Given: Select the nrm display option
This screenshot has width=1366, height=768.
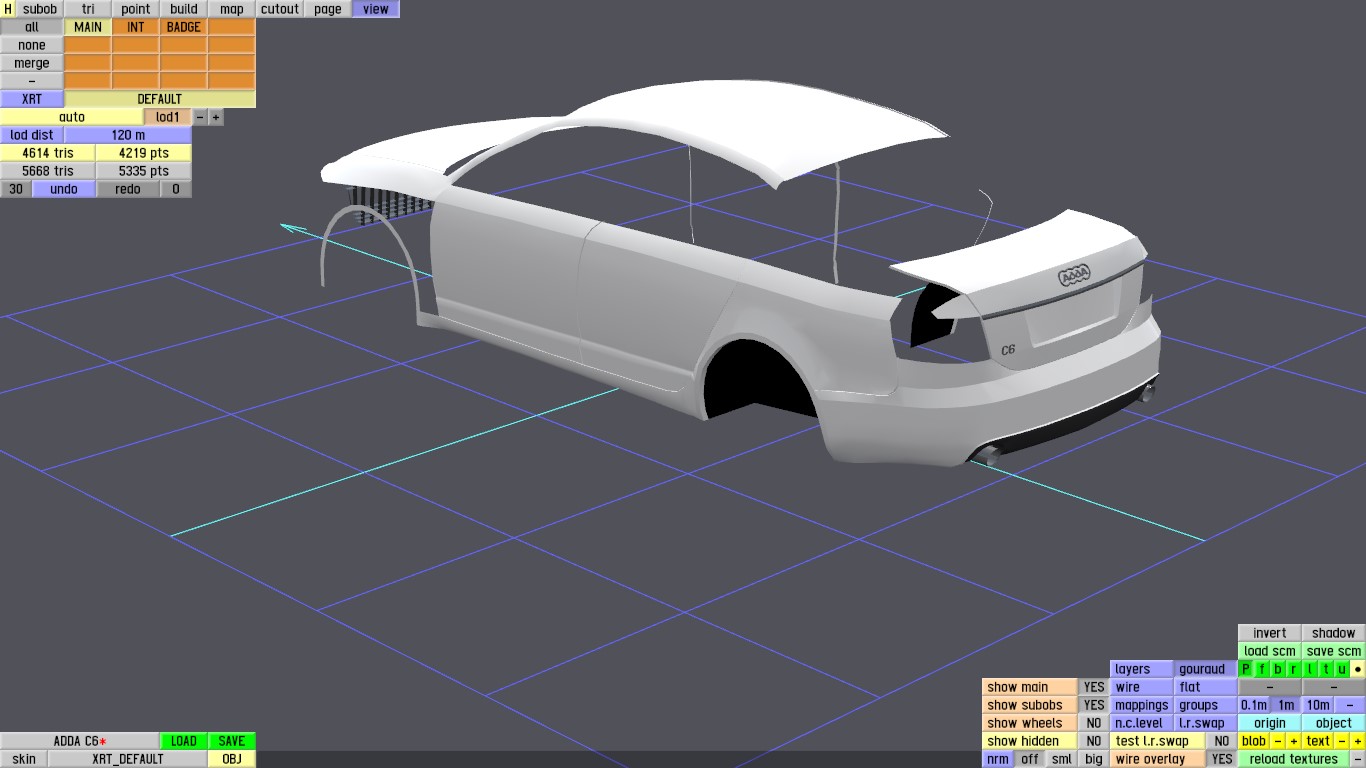Looking at the screenshot, I should (998, 759).
